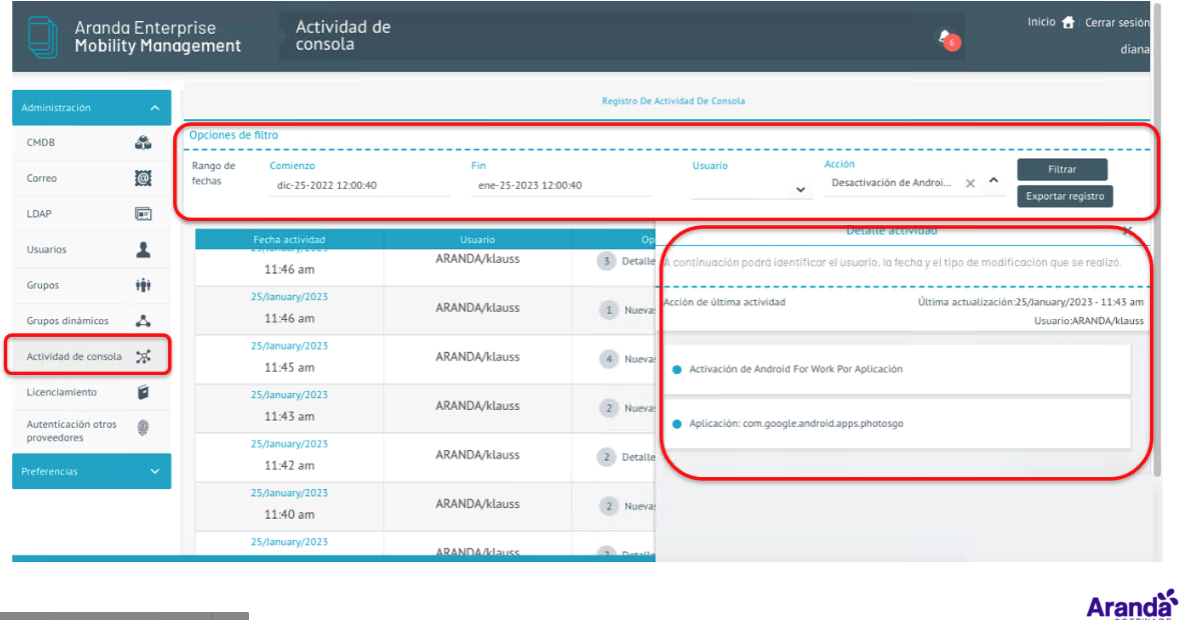The image size is (1191, 620).
Task: Click ARANDA/klauss in the 11:43 am row
Action: click(x=478, y=406)
